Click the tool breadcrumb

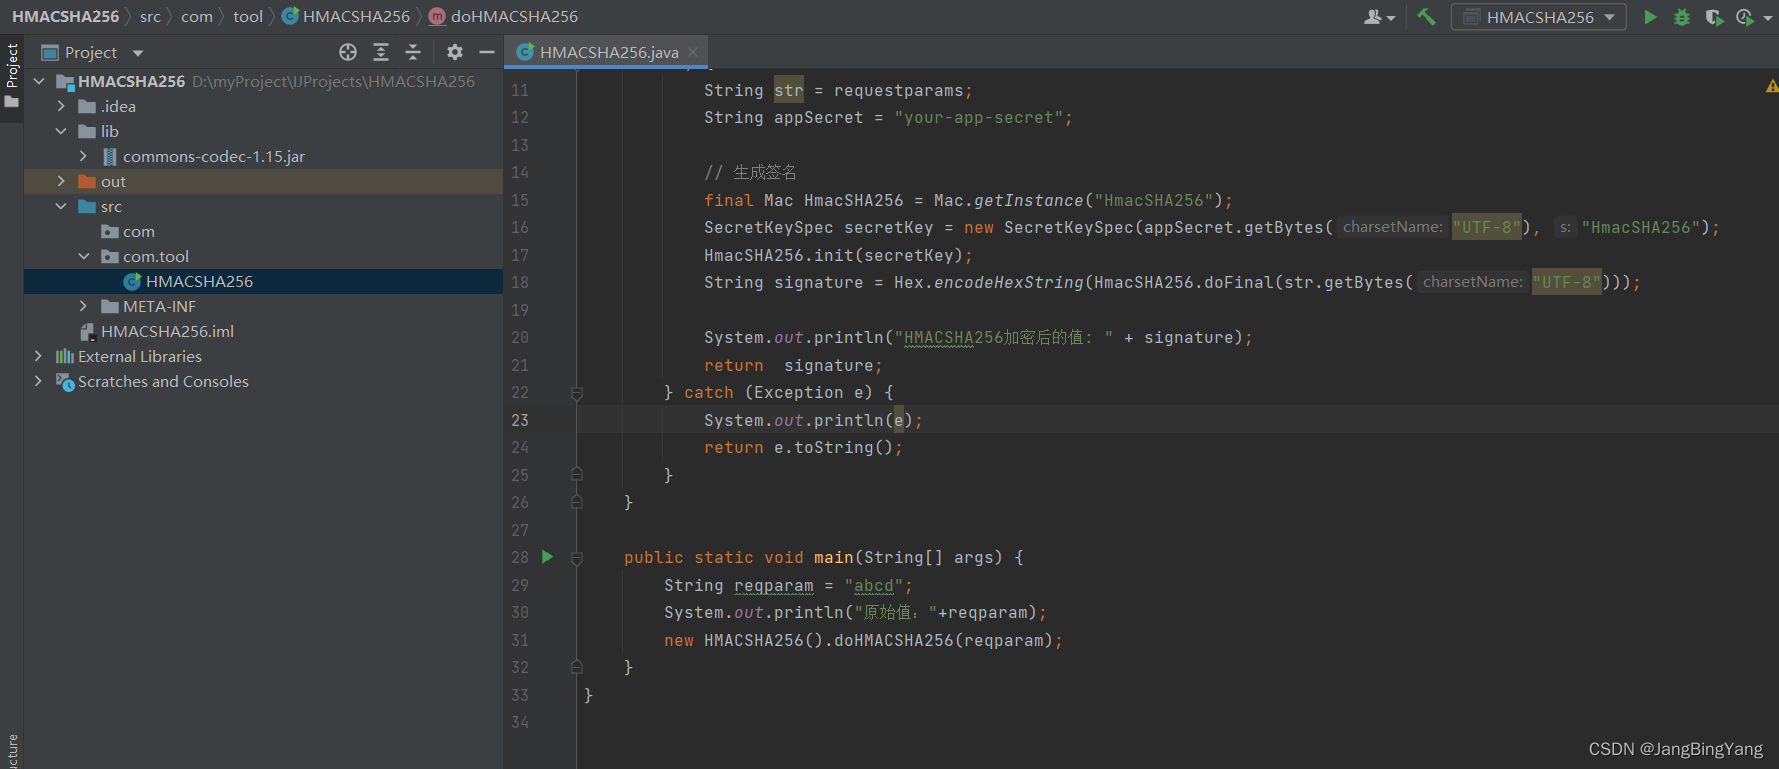[x=248, y=16]
